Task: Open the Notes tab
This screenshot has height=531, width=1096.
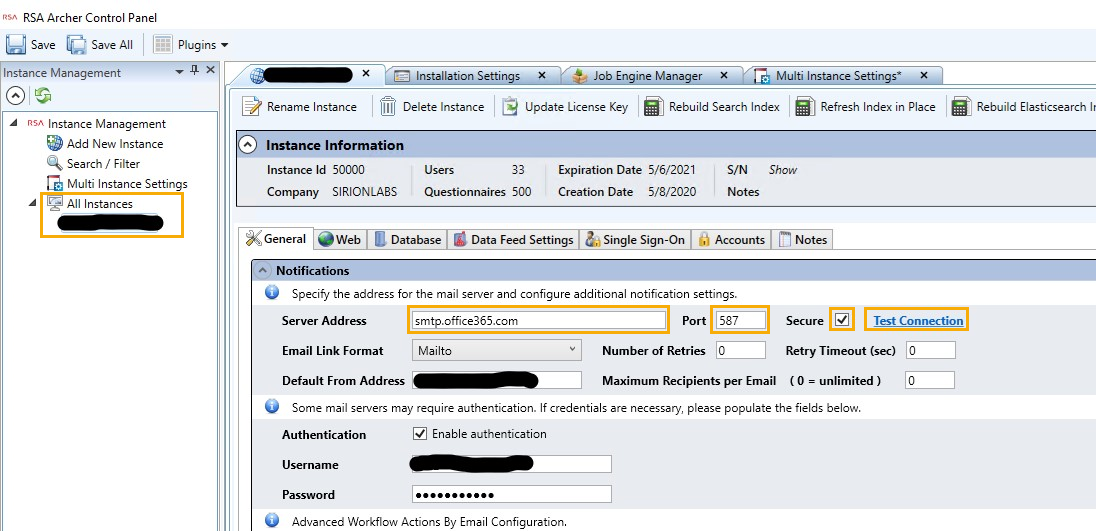Action: point(802,240)
